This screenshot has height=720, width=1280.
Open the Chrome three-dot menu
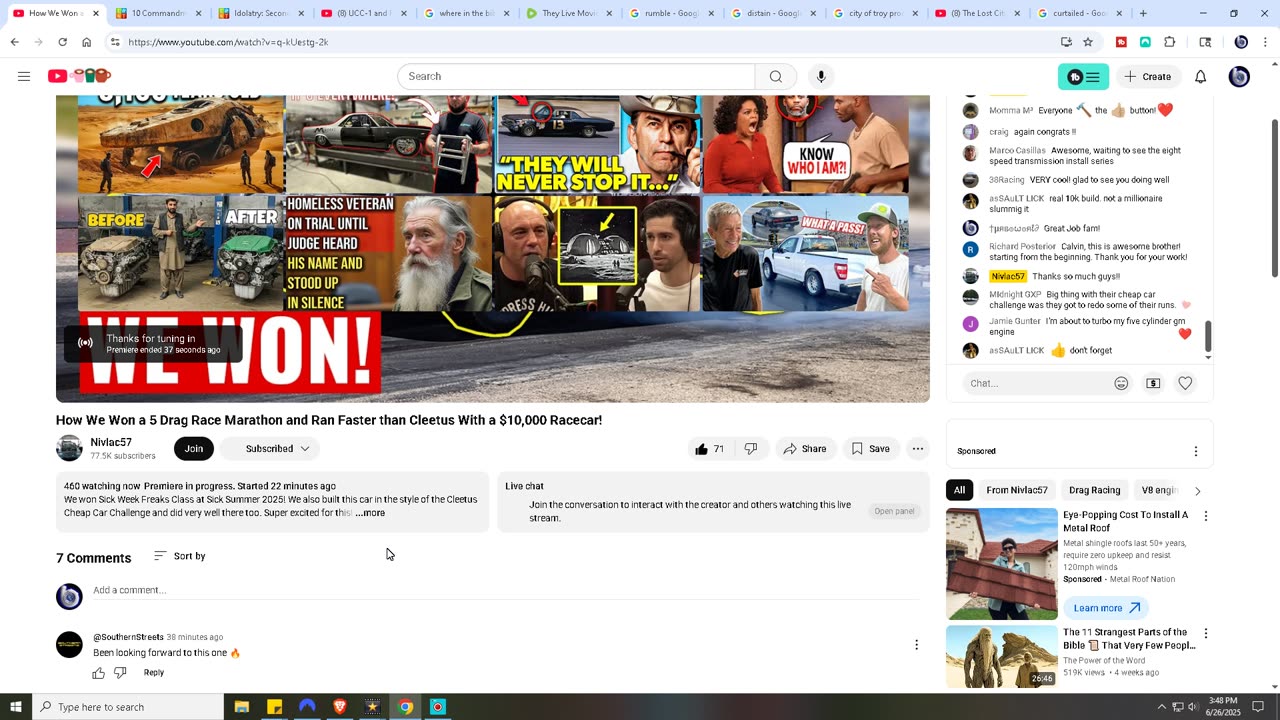coord(1265,42)
